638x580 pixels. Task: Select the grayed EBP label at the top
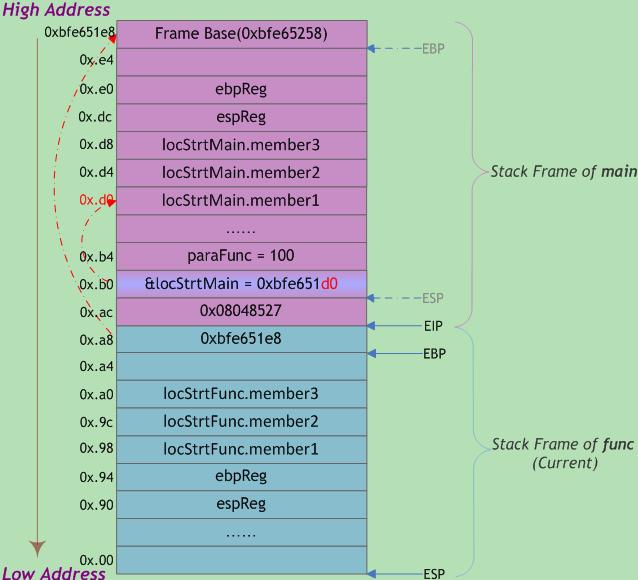point(433,48)
